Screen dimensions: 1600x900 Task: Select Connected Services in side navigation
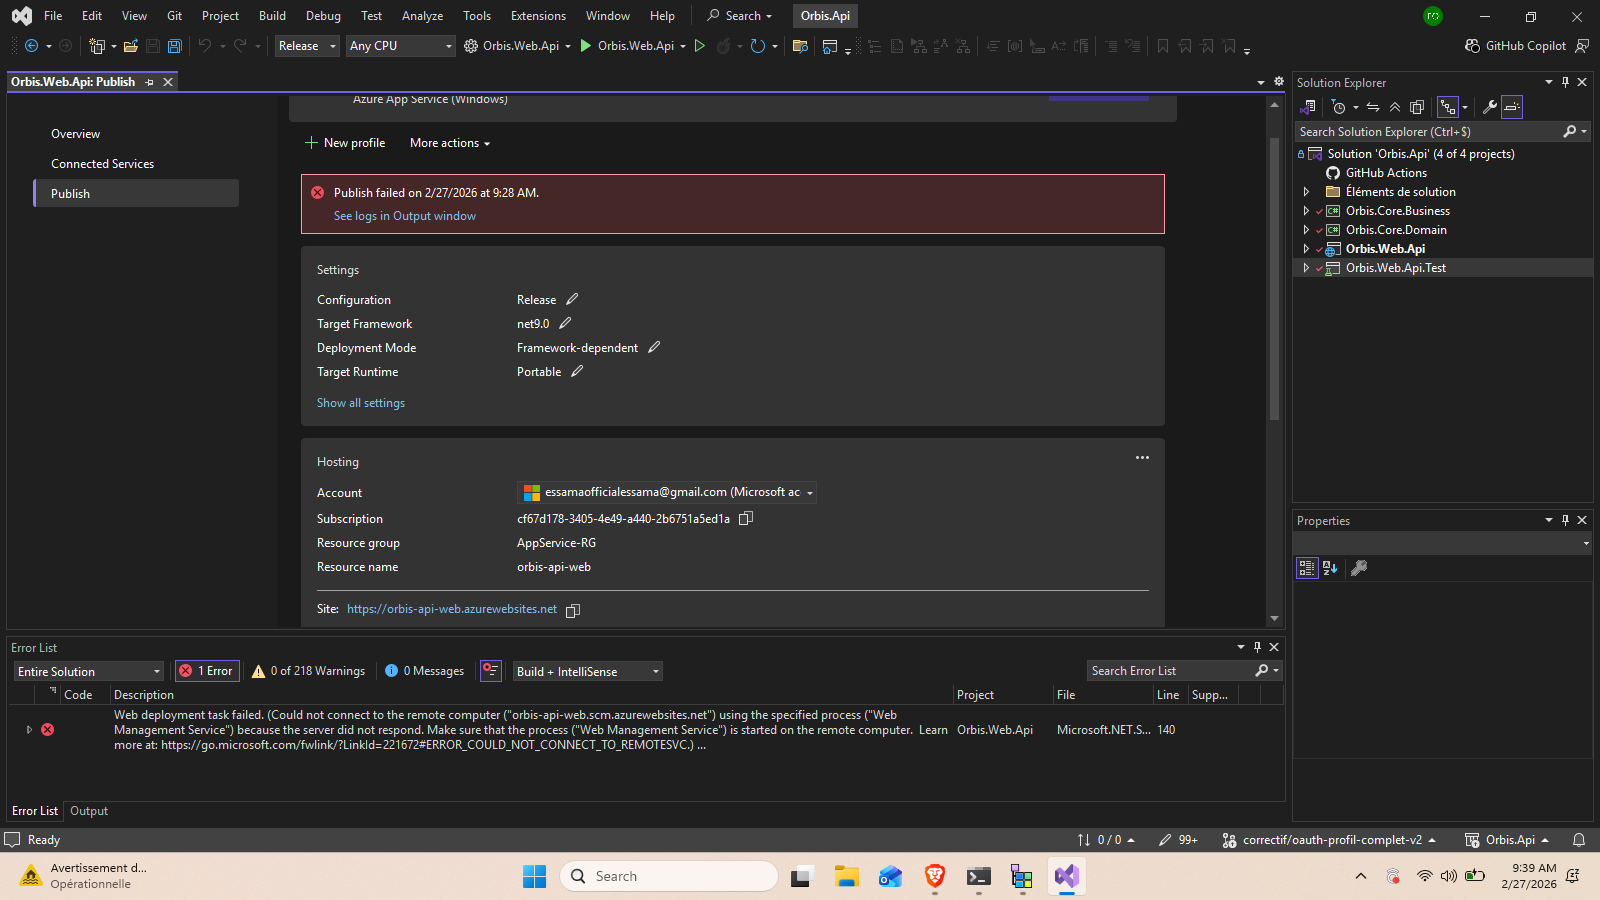click(103, 164)
